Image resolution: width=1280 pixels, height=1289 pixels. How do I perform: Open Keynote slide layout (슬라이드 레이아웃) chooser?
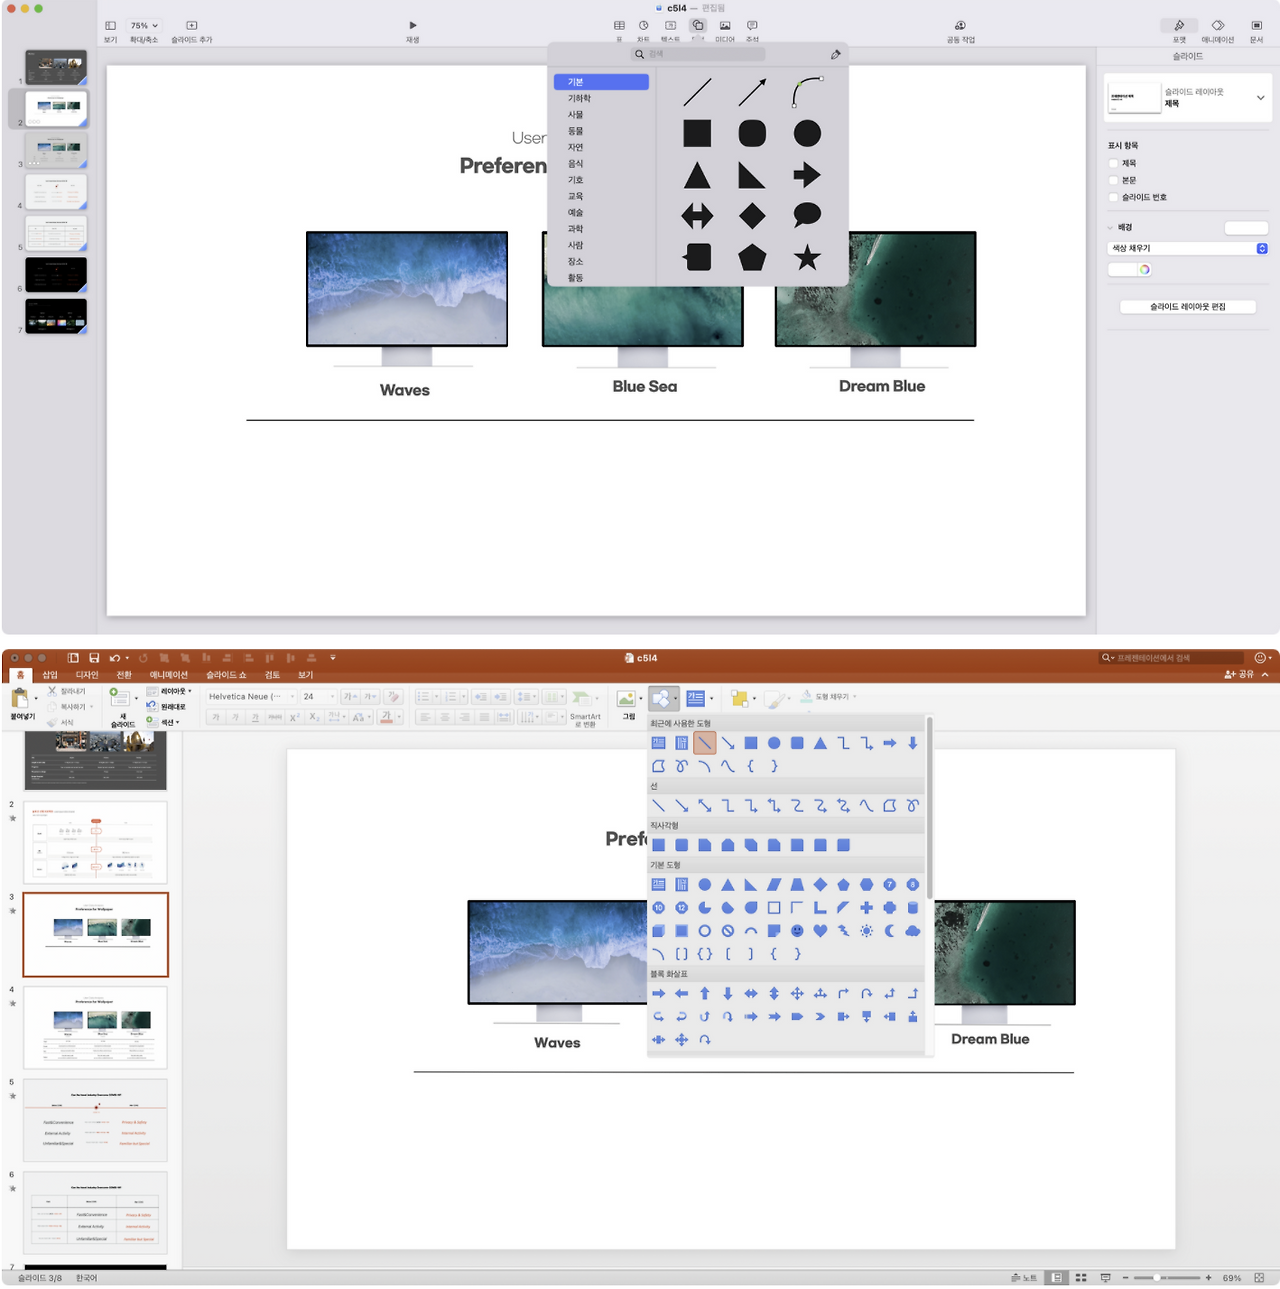tap(1188, 97)
